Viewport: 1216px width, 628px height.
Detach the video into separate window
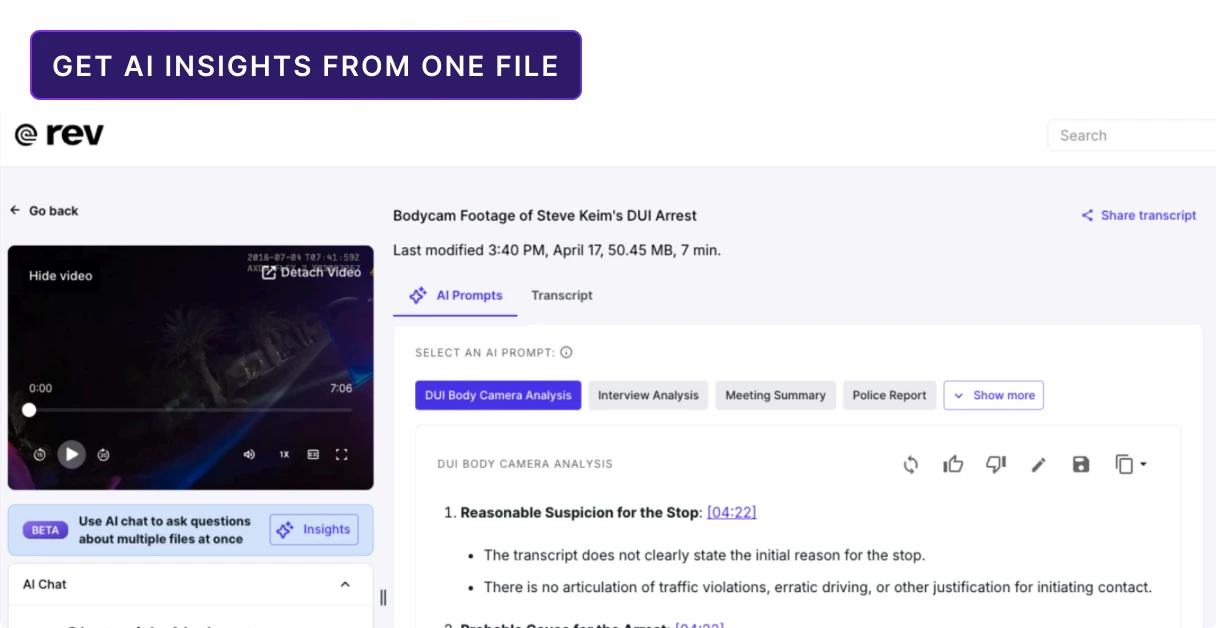(311, 272)
